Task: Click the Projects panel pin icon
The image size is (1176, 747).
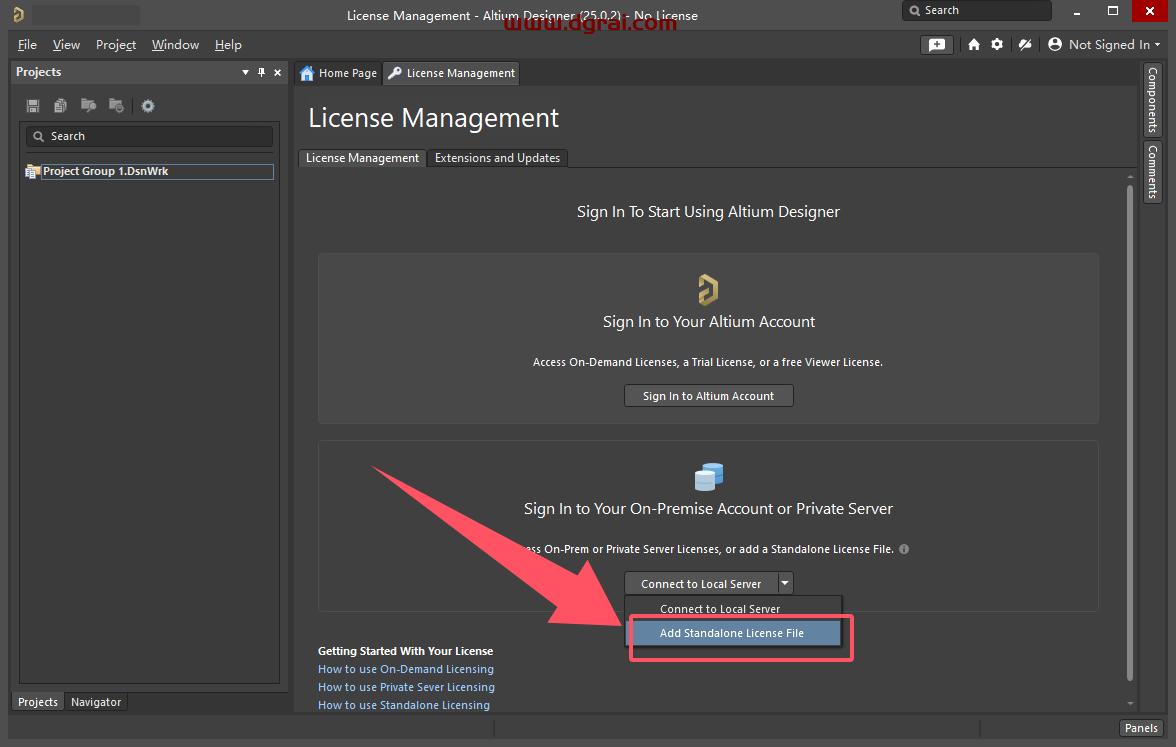Action: (x=262, y=72)
